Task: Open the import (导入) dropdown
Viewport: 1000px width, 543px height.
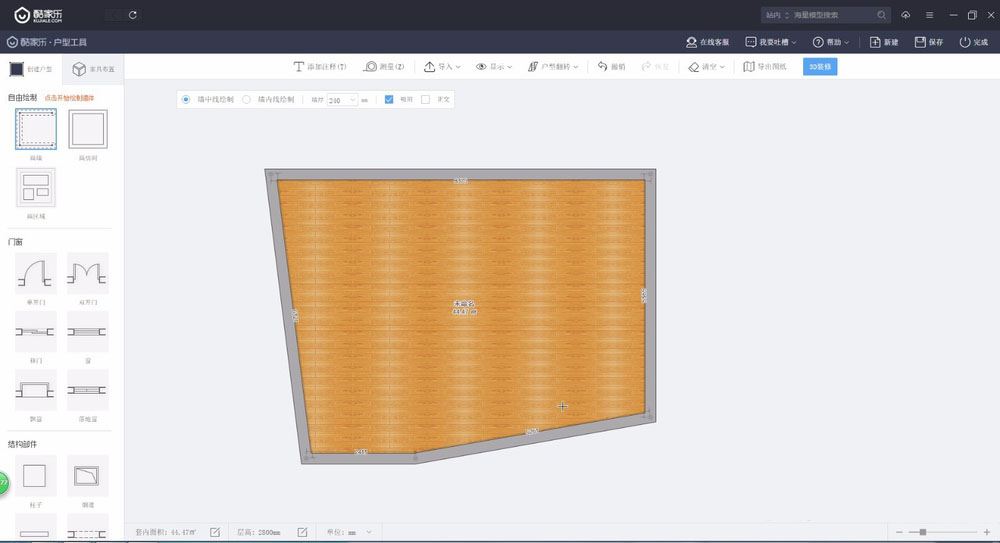Action: (442, 66)
